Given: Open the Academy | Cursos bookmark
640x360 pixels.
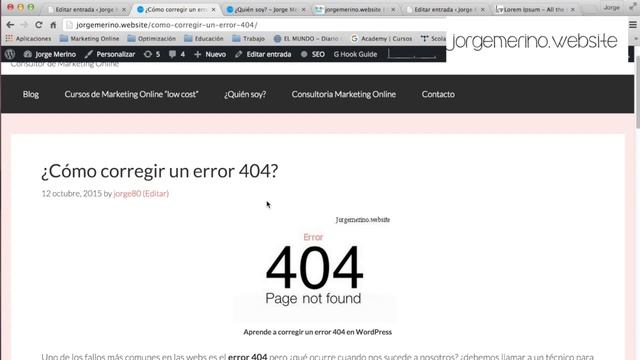Looking at the screenshot, I should click(382, 38).
